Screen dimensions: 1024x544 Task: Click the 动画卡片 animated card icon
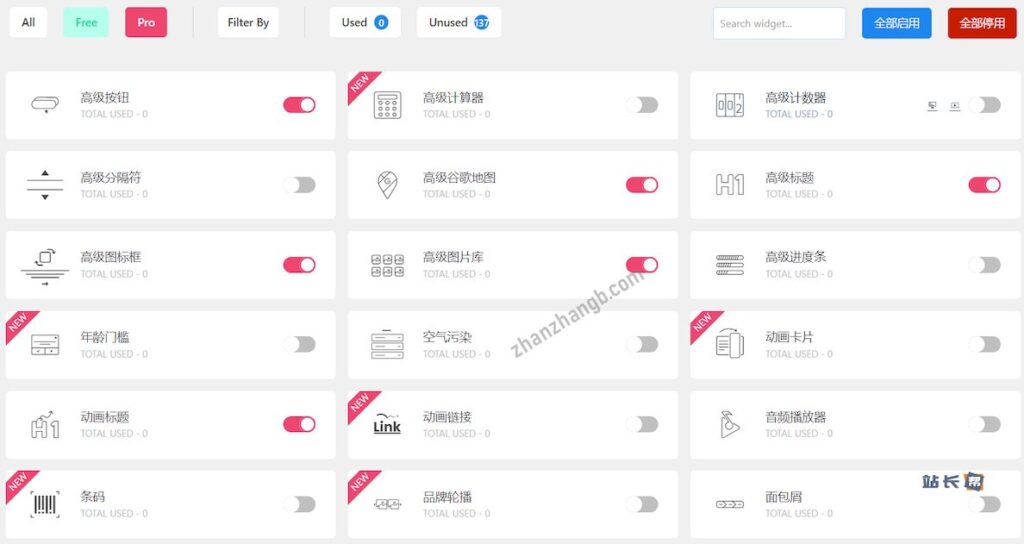(729, 344)
